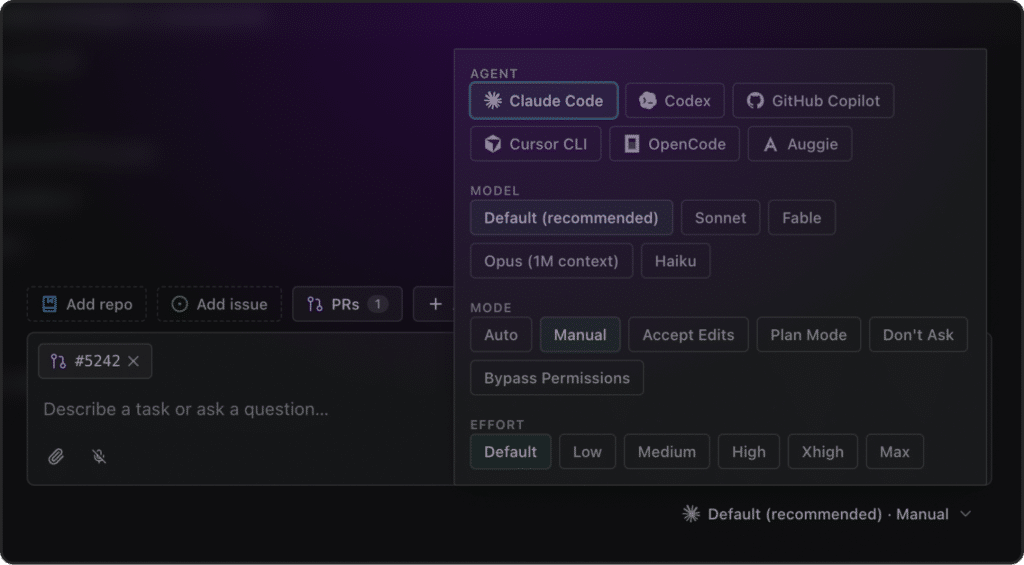
Task: Open the Default (recommended) · Manual selector
Action: pos(827,514)
